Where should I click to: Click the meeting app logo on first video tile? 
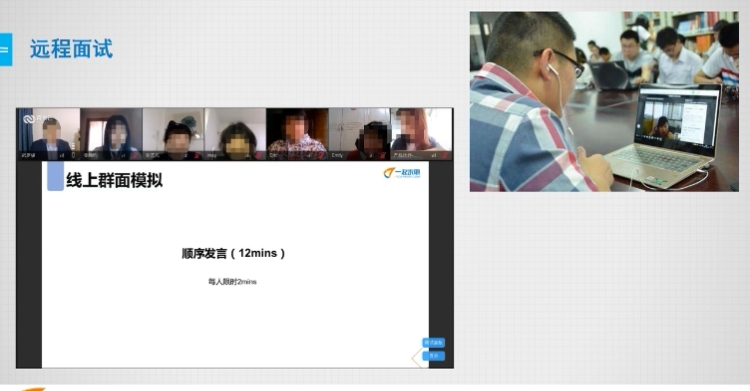(x=29, y=119)
